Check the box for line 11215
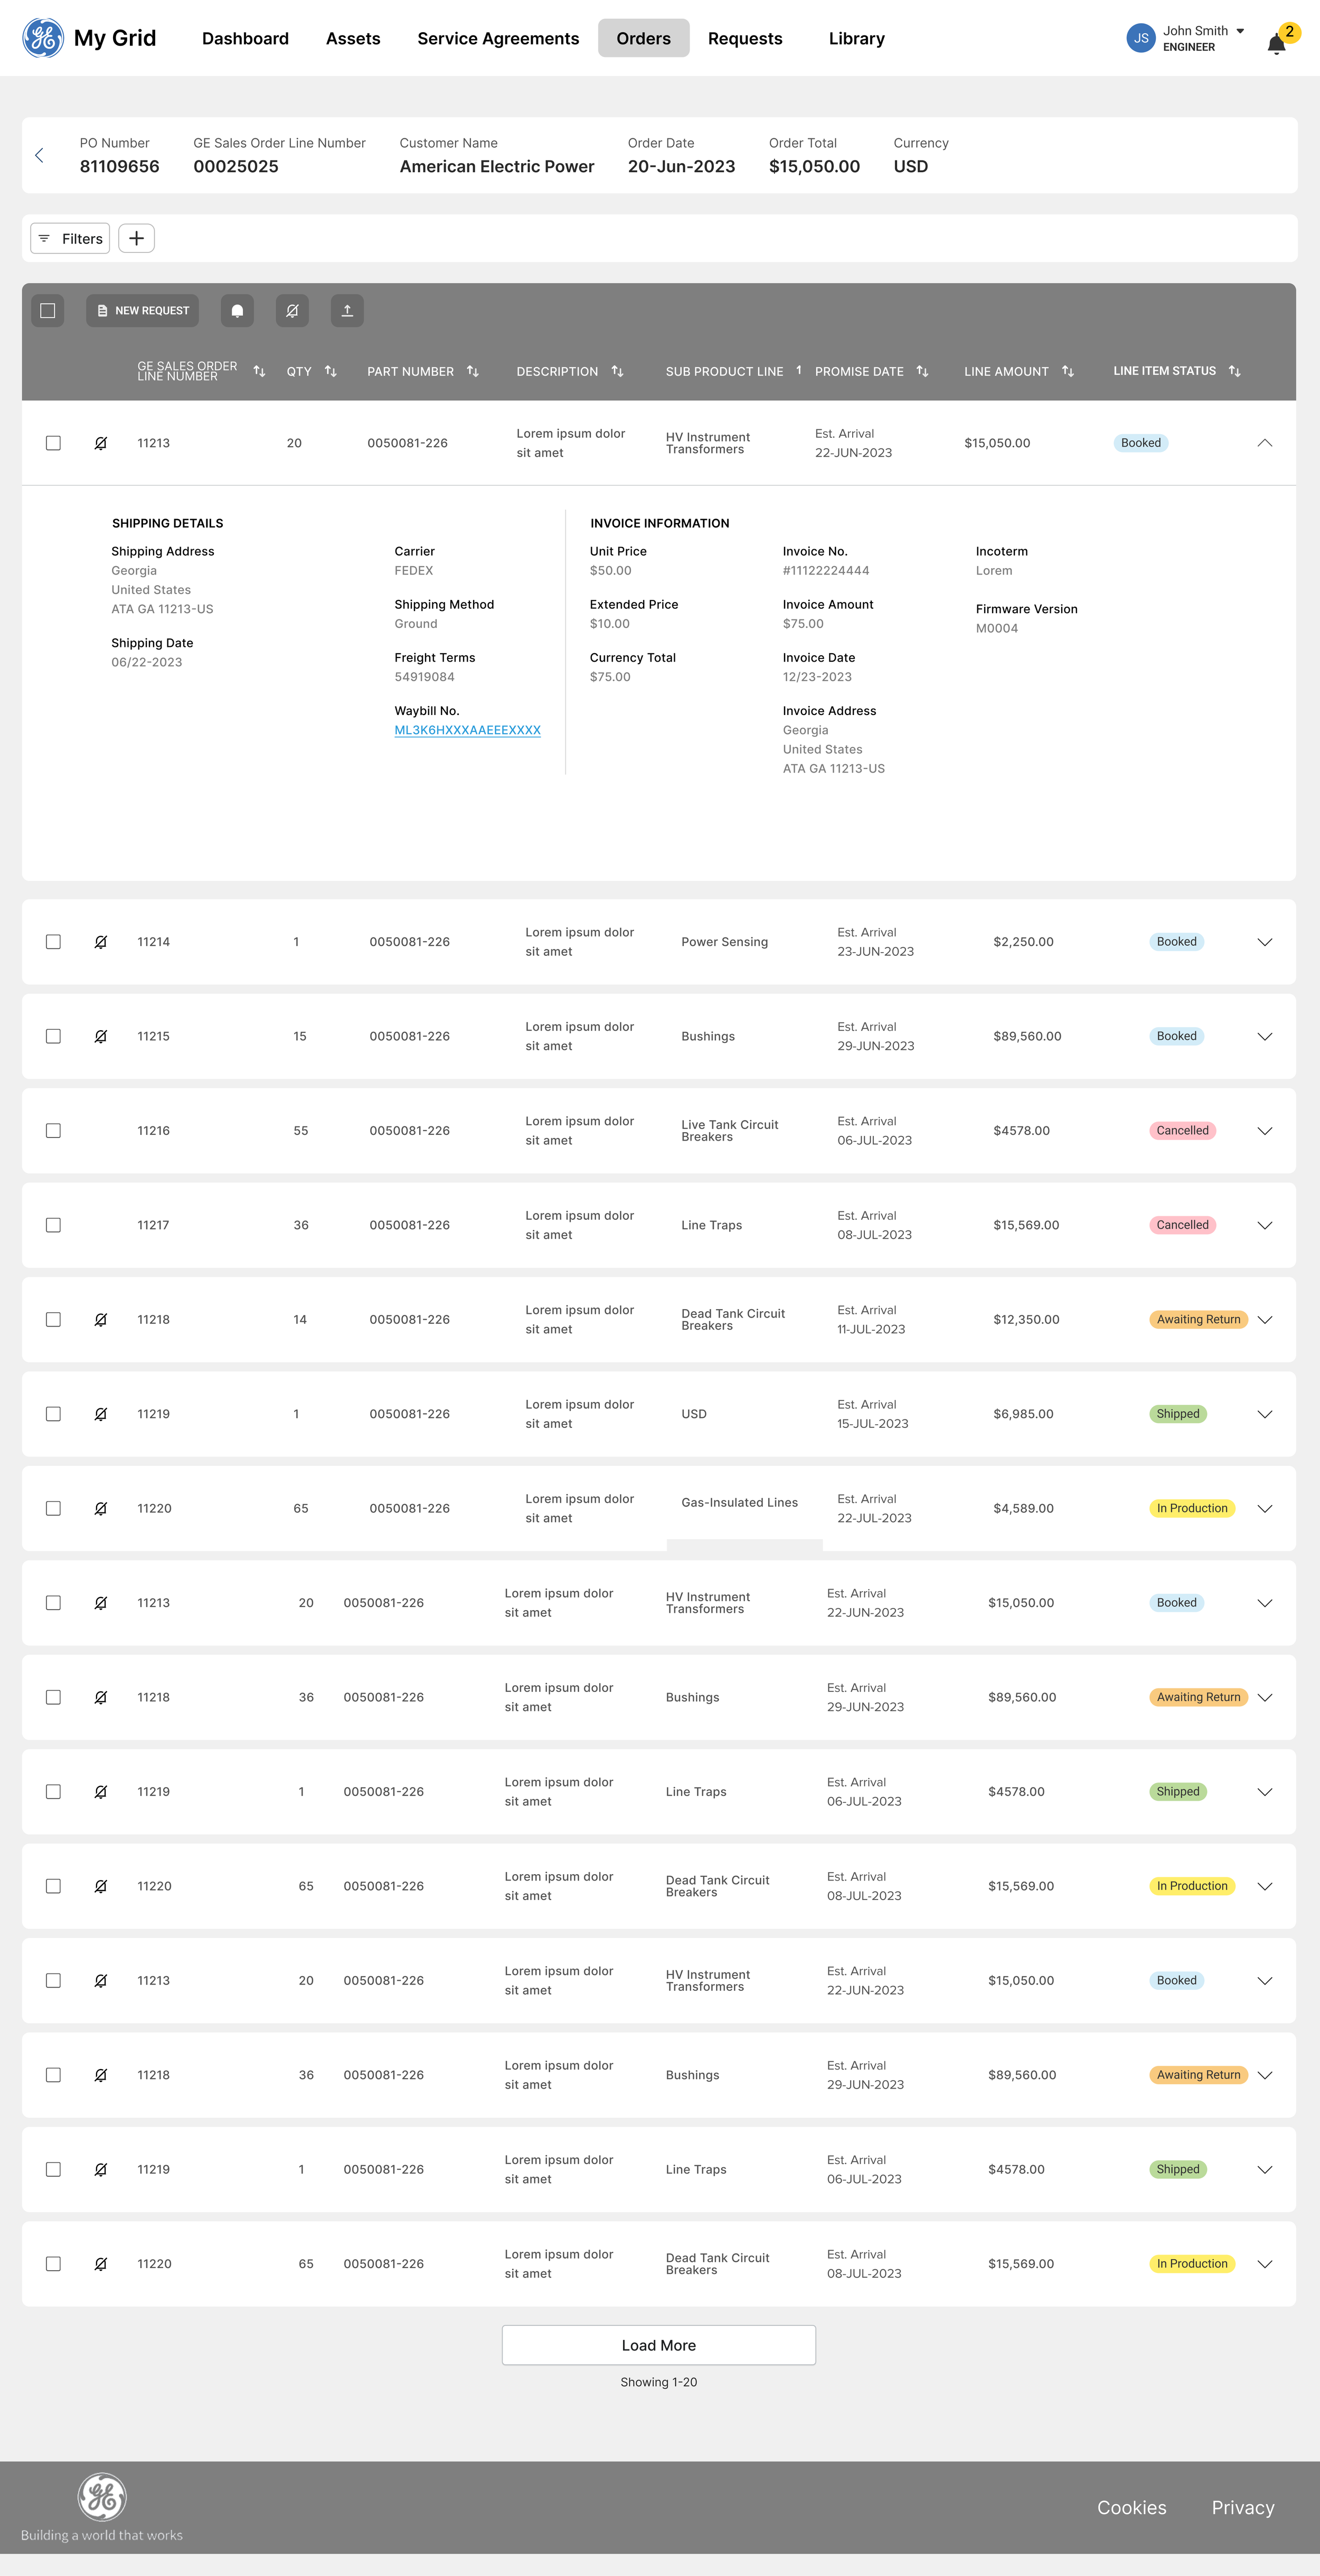Image resolution: width=1320 pixels, height=2576 pixels. tap(54, 1036)
